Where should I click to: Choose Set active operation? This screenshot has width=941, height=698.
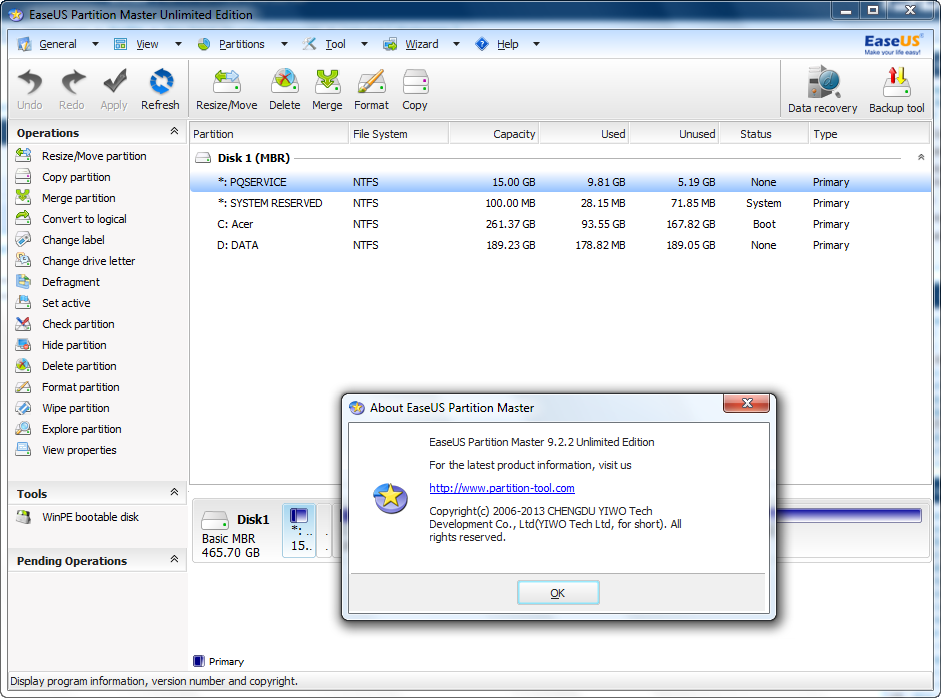(66, 303)
